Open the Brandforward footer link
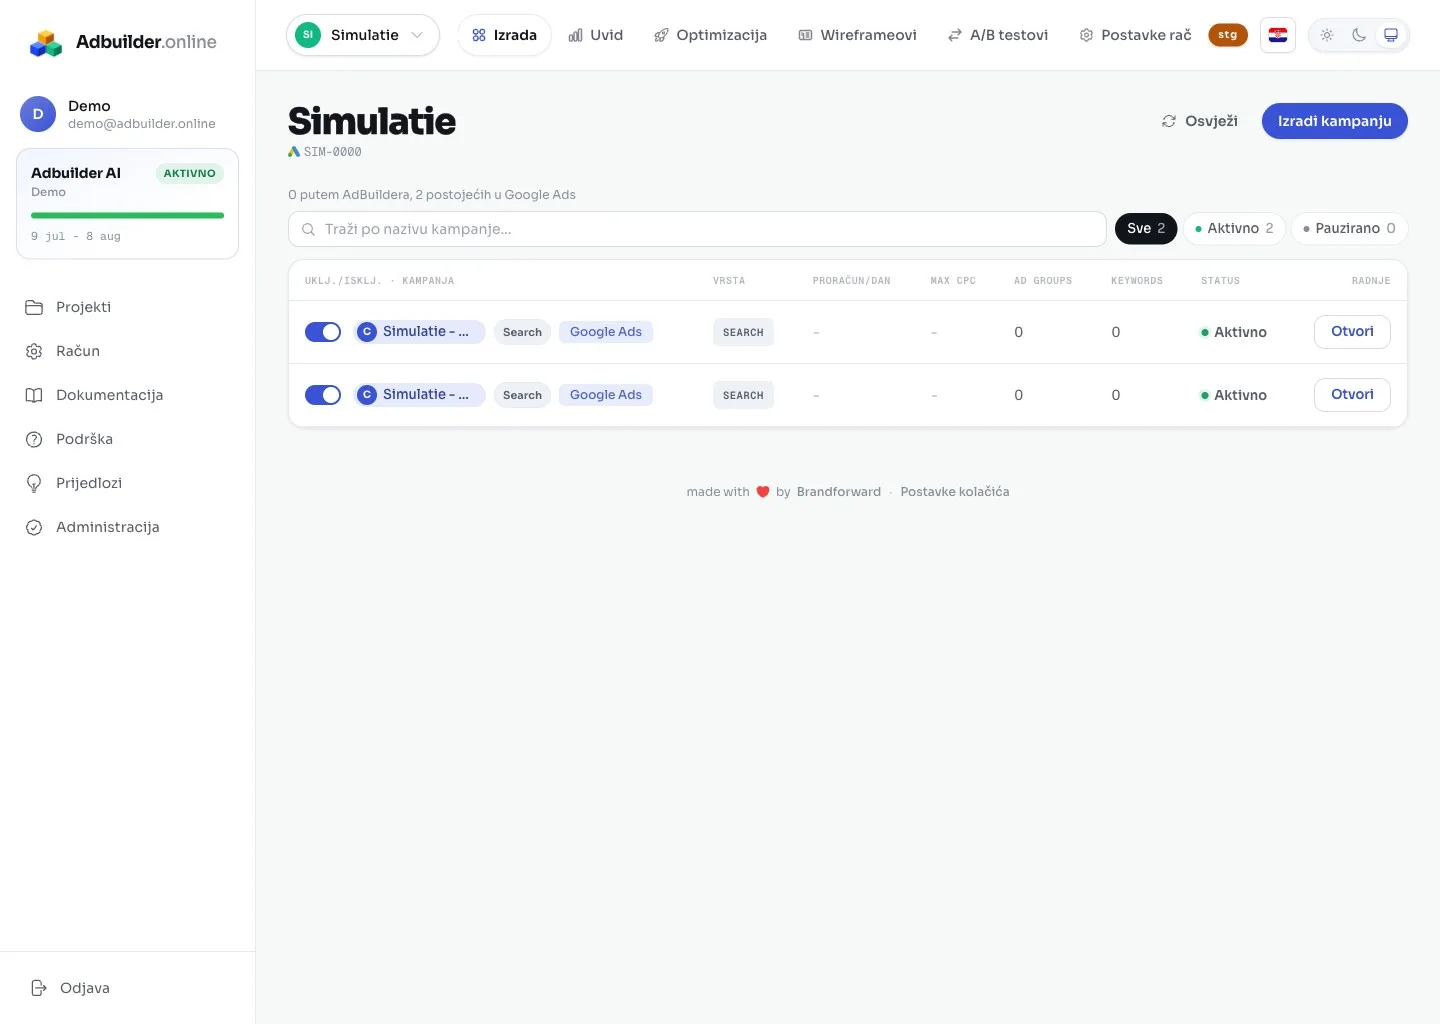 pyautogui.click(x=839, y=492)
